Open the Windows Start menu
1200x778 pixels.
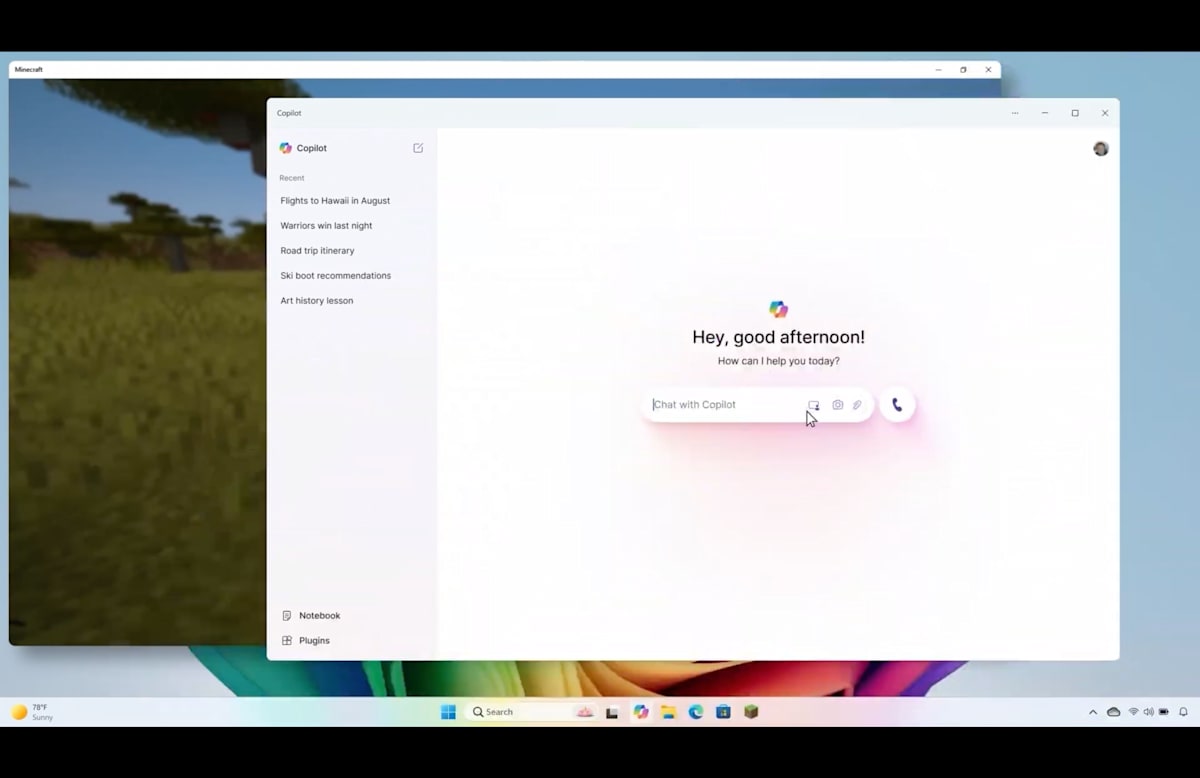click(449, 712)
